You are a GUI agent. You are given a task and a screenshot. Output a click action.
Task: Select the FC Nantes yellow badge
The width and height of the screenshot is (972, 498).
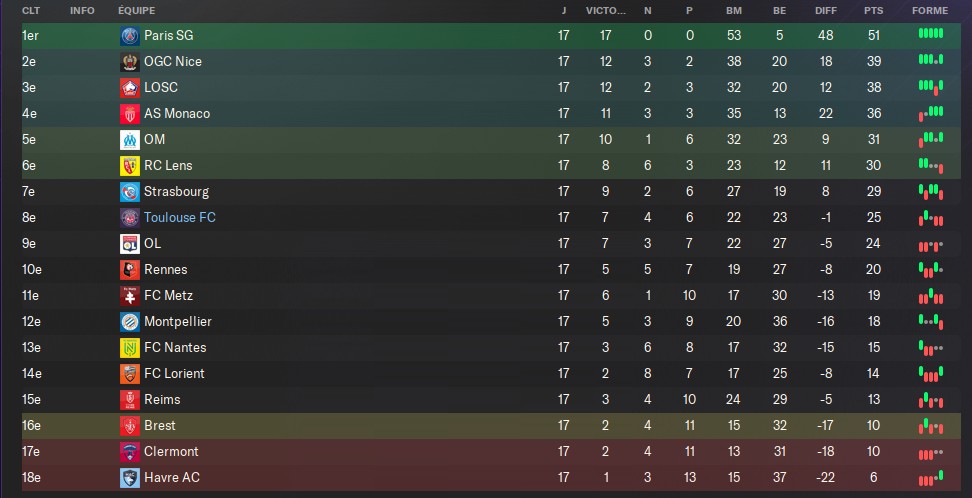pyautogui.click(x=130, y=348)
